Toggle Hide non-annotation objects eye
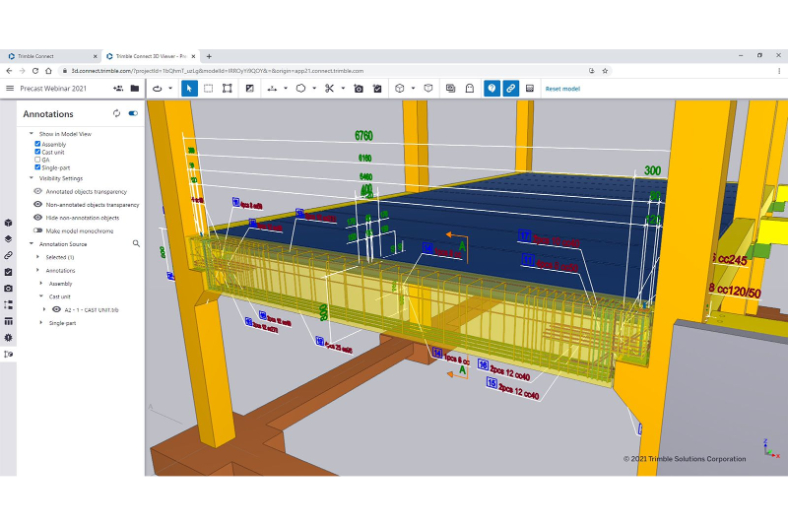 (x=38, y=218)
